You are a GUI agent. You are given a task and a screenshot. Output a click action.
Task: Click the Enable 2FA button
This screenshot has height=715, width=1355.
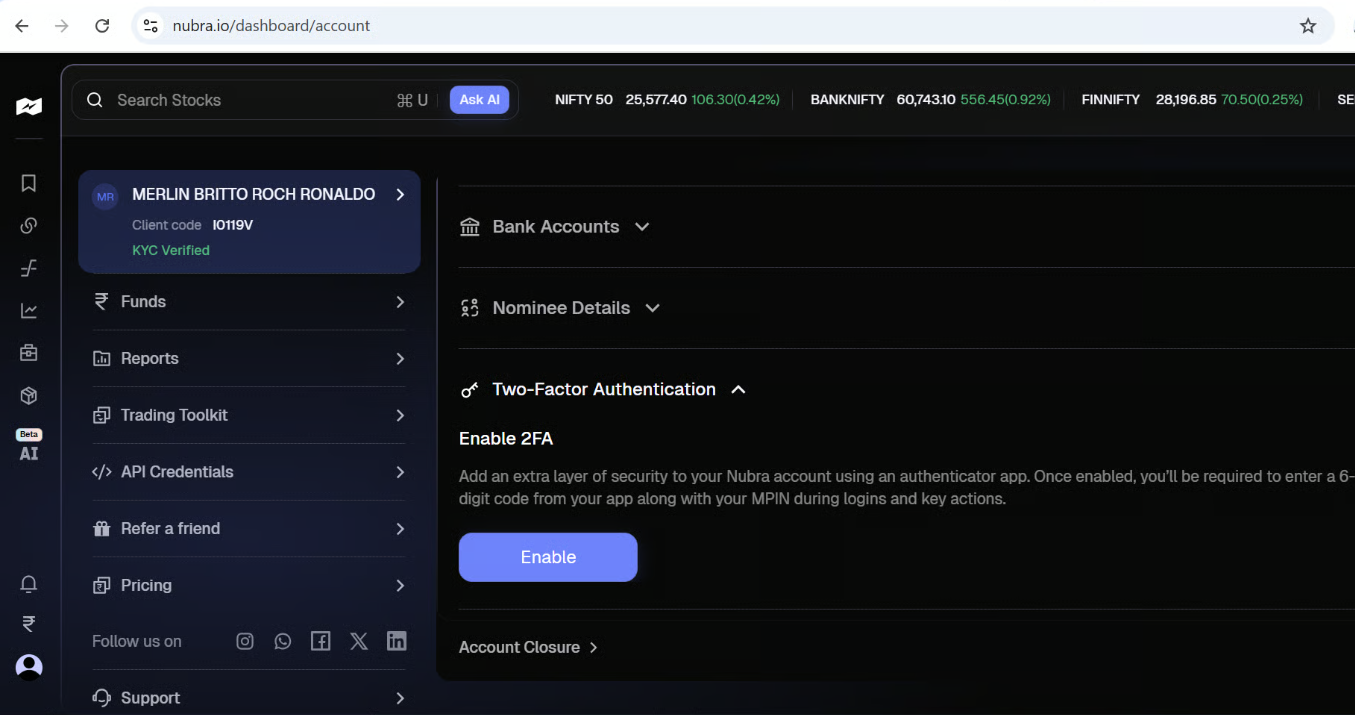548,557
